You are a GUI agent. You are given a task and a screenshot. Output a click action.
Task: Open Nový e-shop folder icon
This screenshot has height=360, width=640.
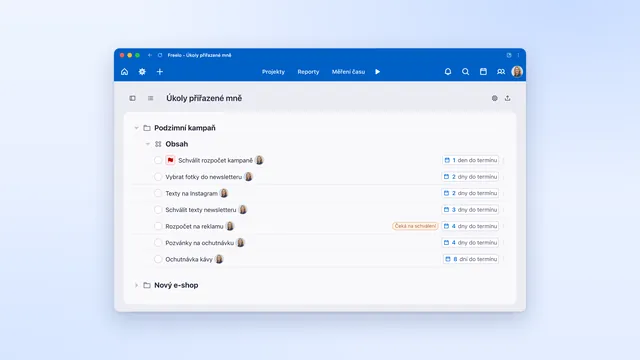(x=147, y=285)
